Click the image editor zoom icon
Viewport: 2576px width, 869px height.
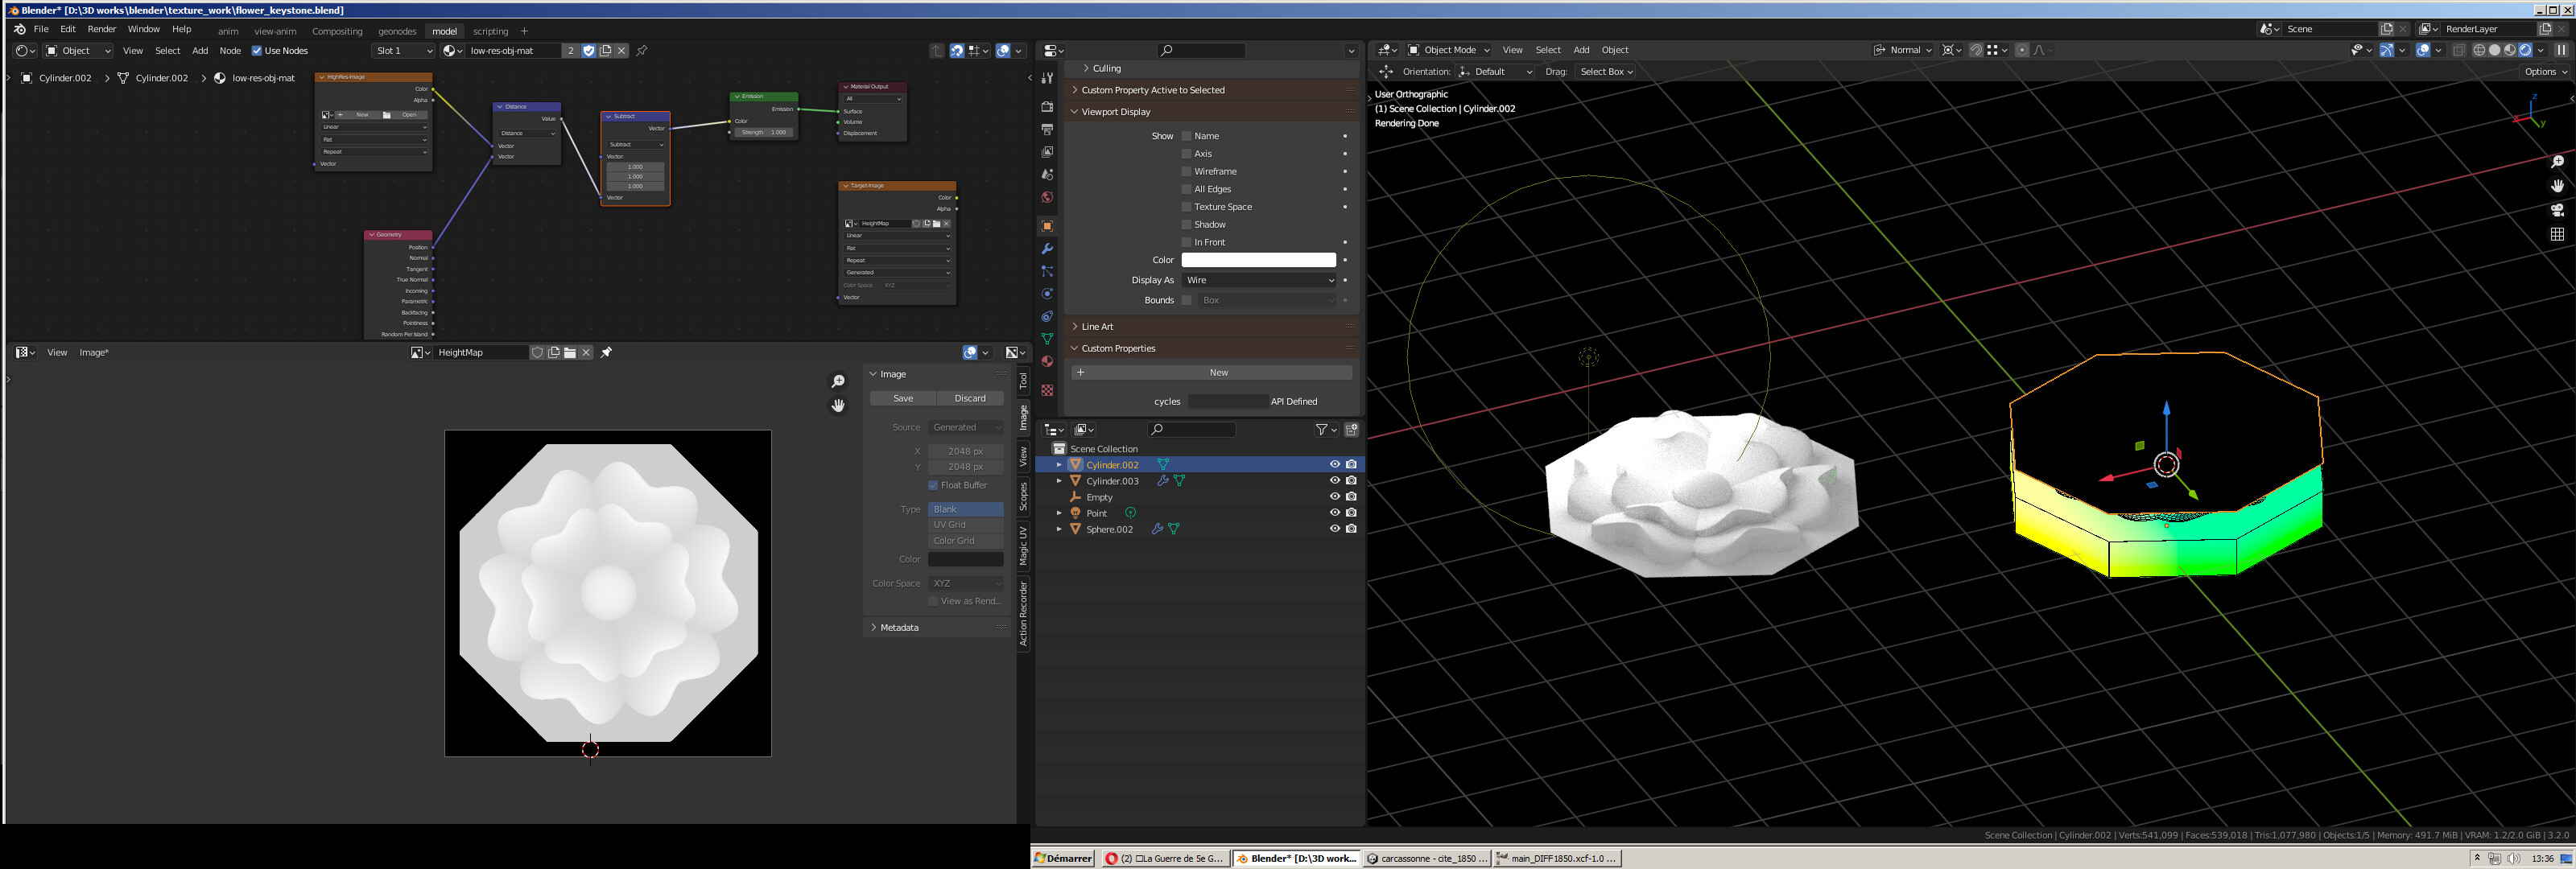(838, 381)
